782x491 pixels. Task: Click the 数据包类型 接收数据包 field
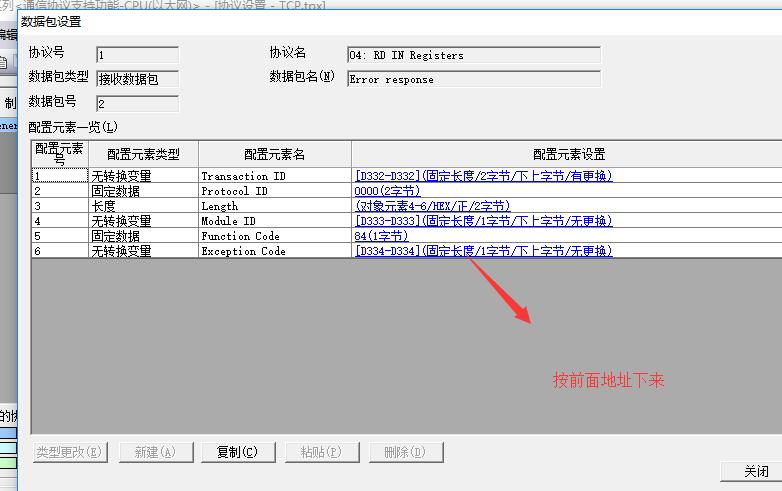coord(137,79)
